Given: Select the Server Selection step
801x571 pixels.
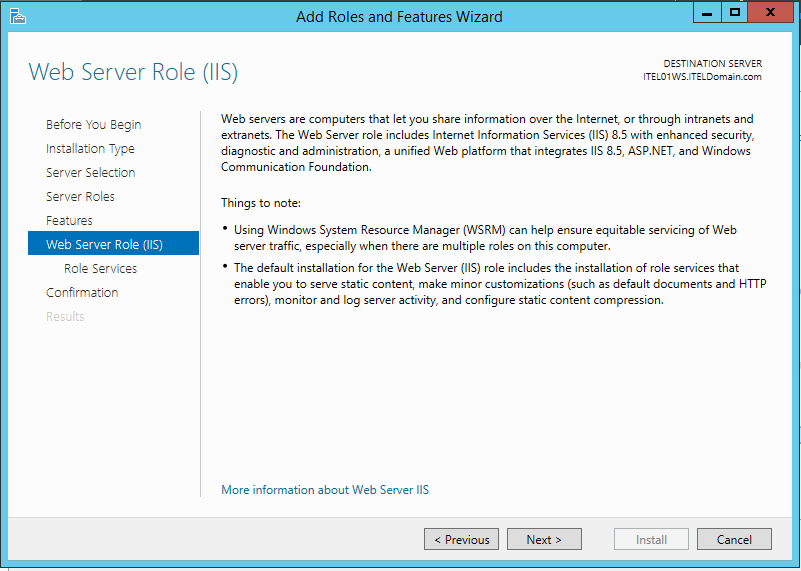Looking at the screenshot, I should pyautogui.click(x=90, y=173).
